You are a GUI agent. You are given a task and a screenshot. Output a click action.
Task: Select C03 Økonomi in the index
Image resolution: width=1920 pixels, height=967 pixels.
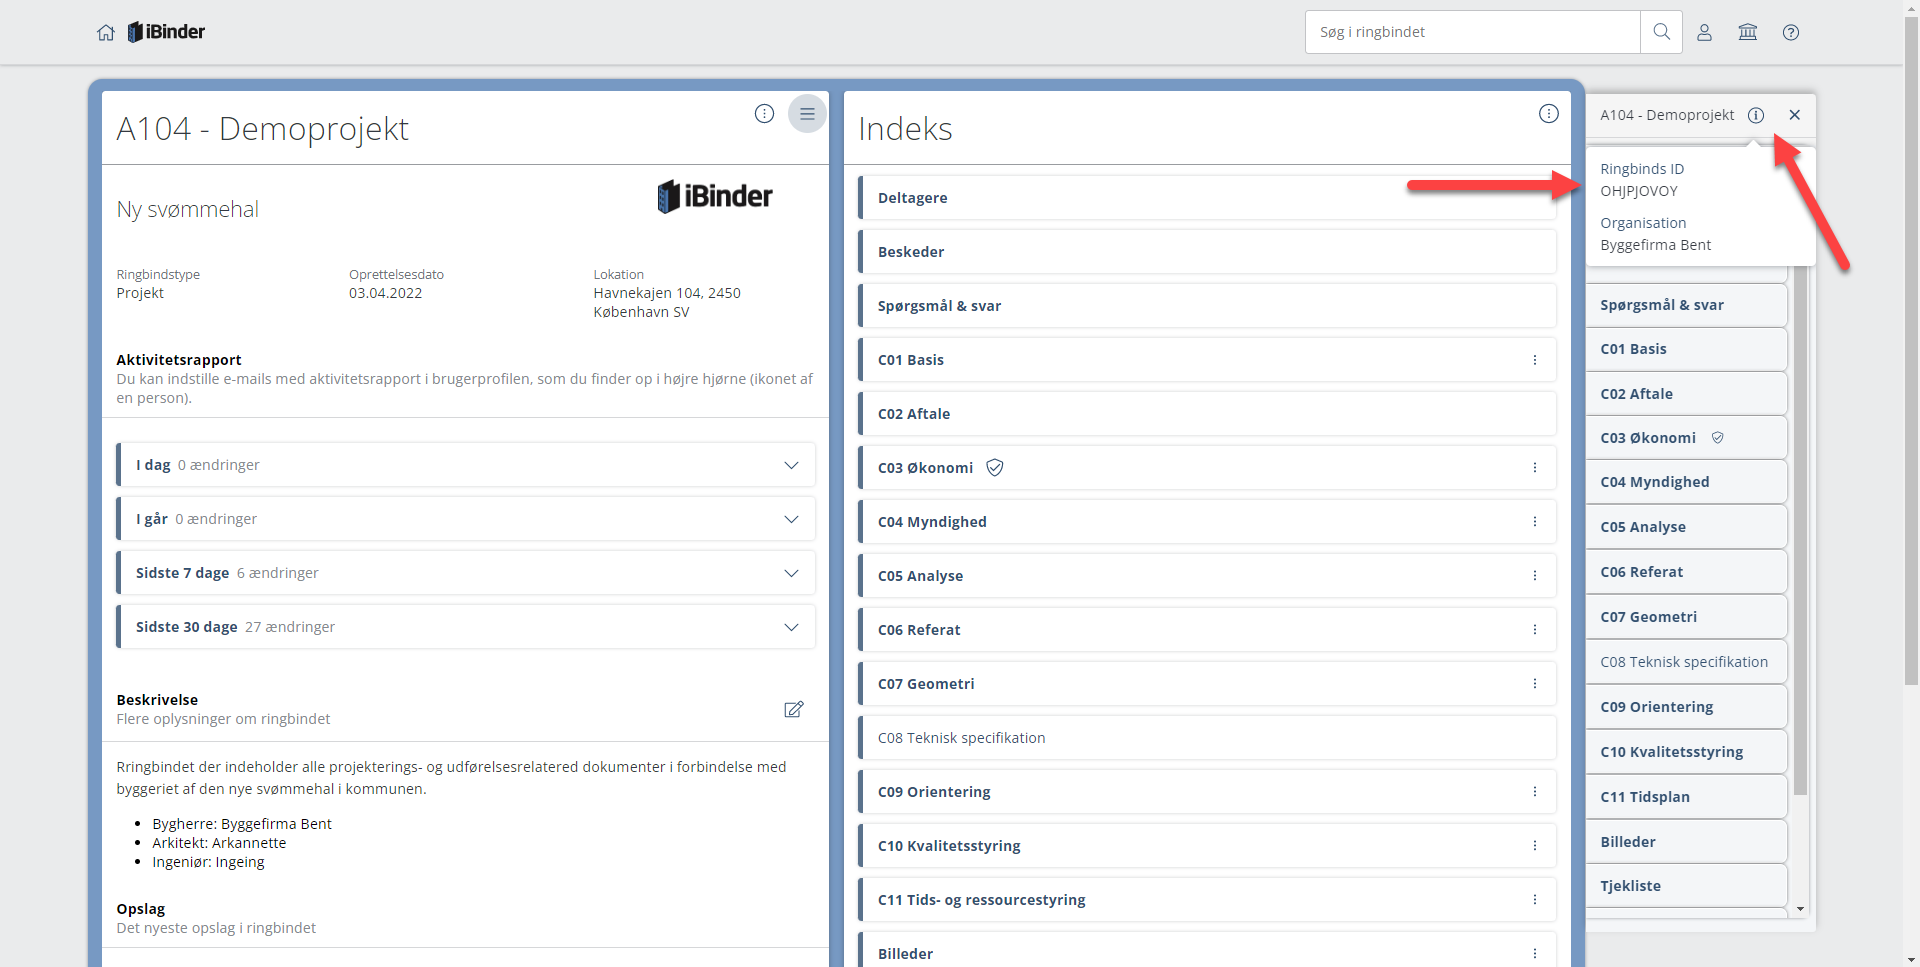click(x=926, y=468)
